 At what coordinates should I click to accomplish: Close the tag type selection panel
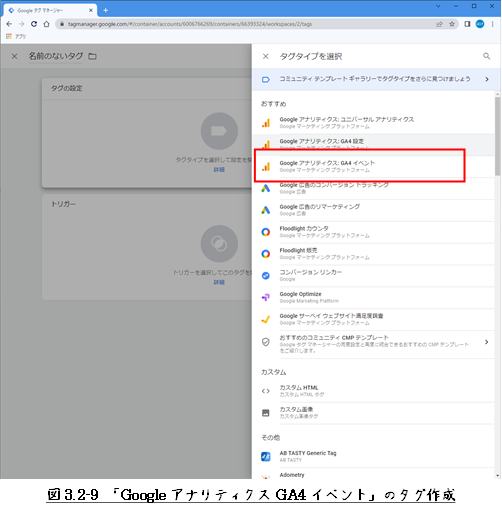tap(265, 56)
